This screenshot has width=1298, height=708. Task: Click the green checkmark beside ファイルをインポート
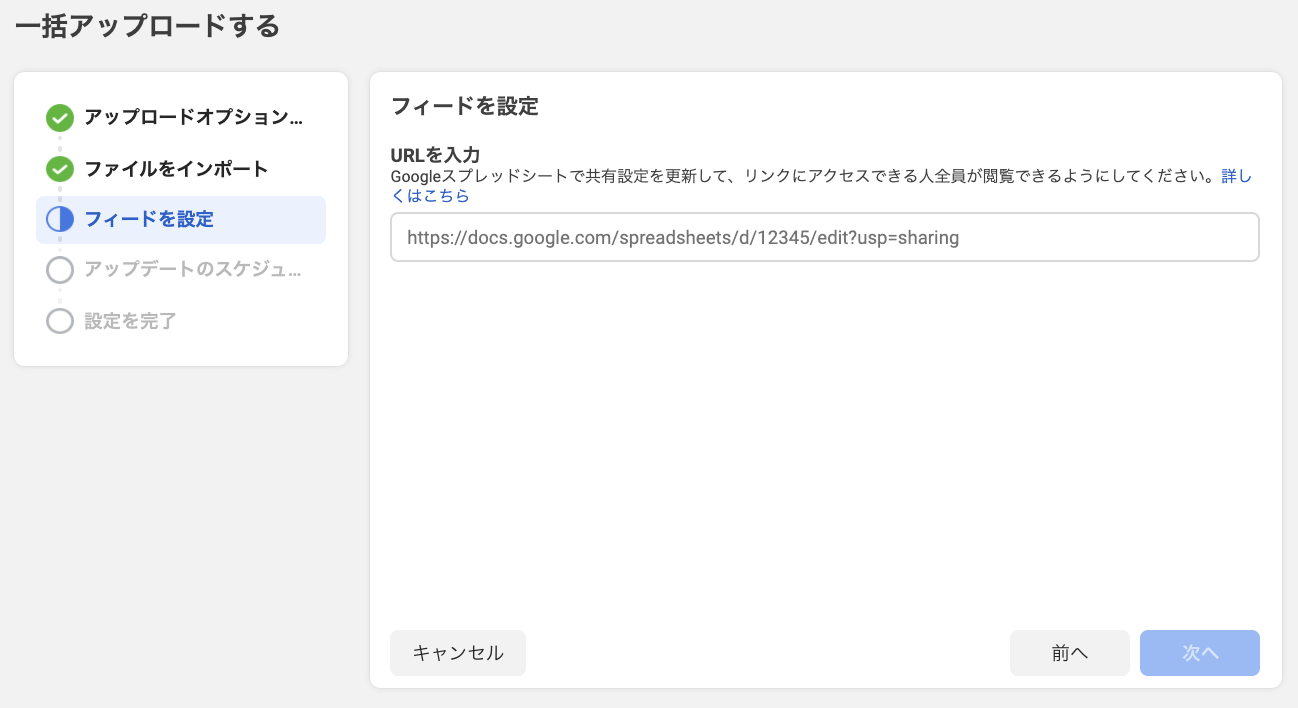pyautogui.click(x=60, y=169)
